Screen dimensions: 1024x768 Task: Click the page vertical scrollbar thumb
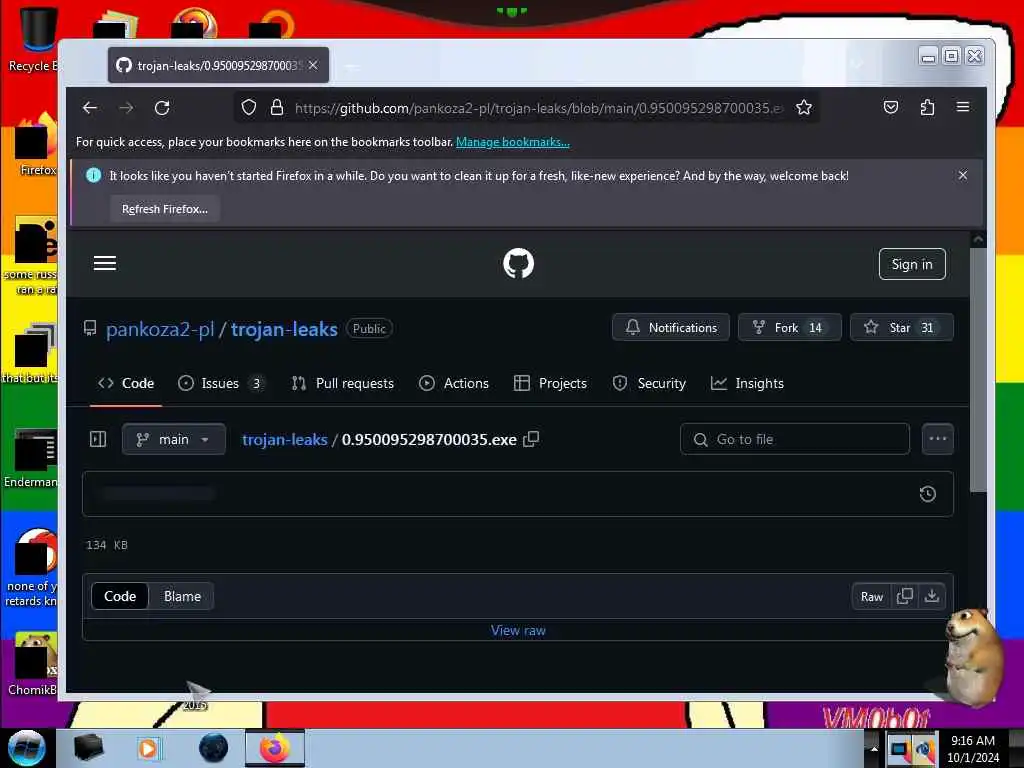click(x=977, y=369)
